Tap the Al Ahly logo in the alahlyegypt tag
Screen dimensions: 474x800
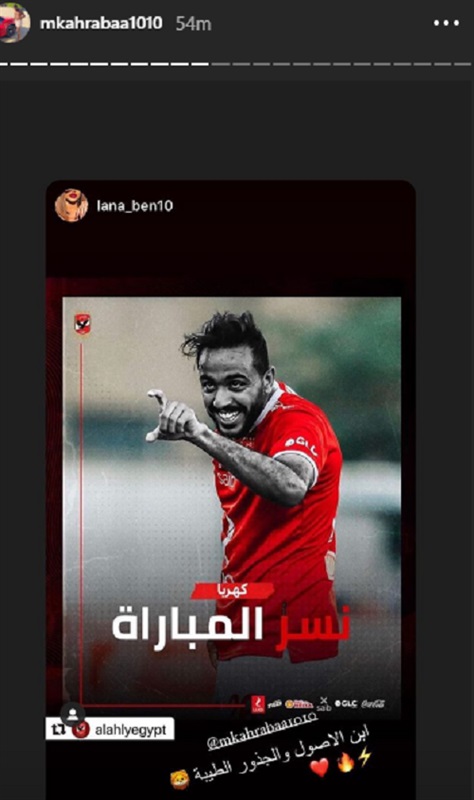pos(80,730)
